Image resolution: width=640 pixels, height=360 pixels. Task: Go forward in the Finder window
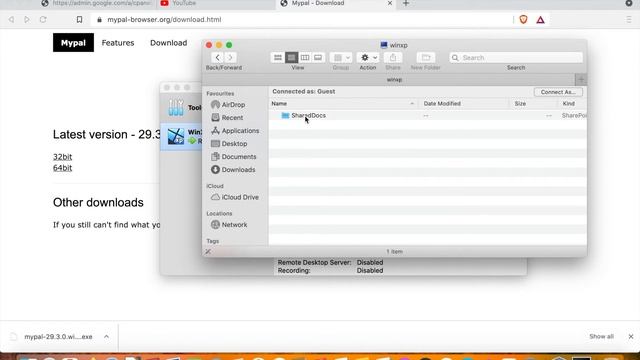[230, 58]
